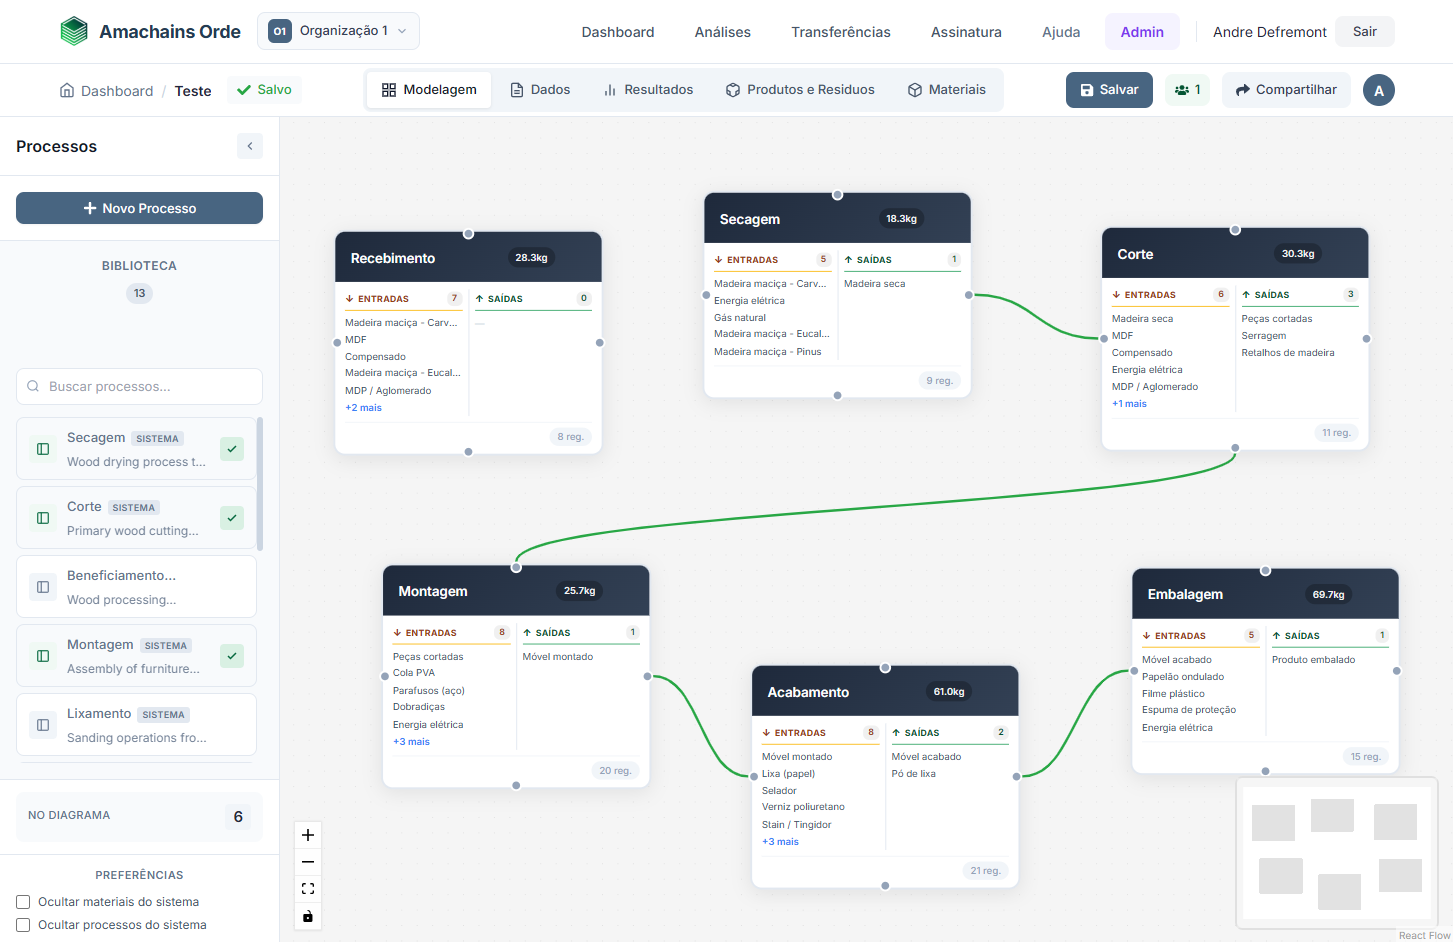
Task: Click the Secagem library item icon
Action: 43,449
